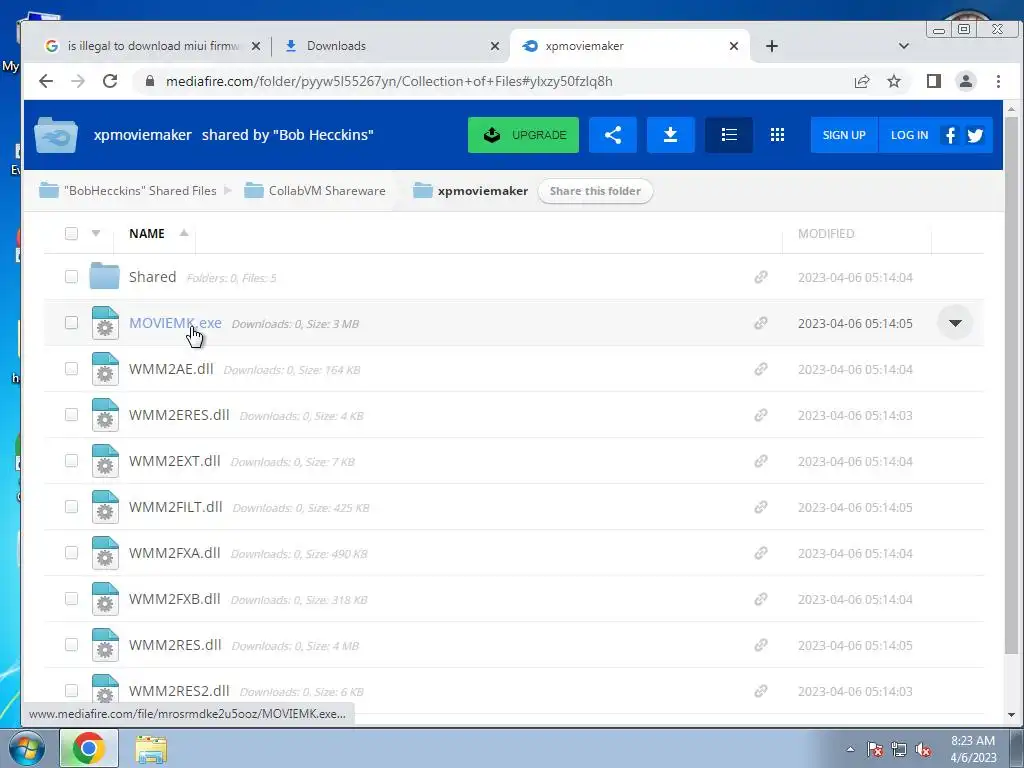
Task: Toggle sort order arrow next to NAME
Action: coord(184,232)
